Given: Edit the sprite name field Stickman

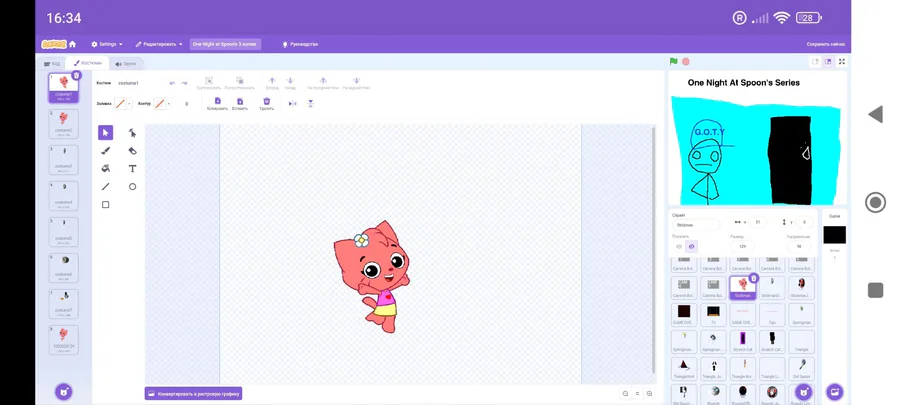Looking at the screenshot, I should [696, 225].
